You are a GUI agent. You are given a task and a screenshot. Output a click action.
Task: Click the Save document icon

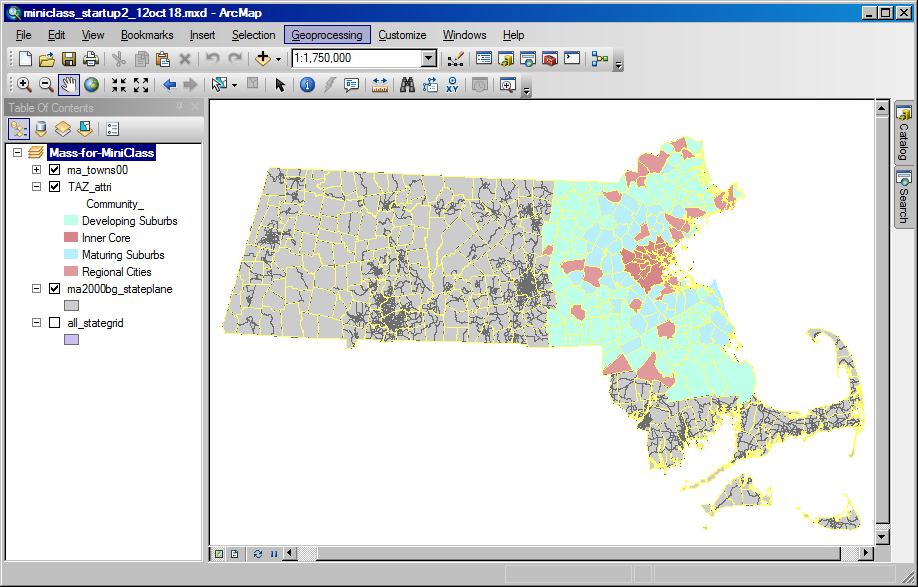69,59
